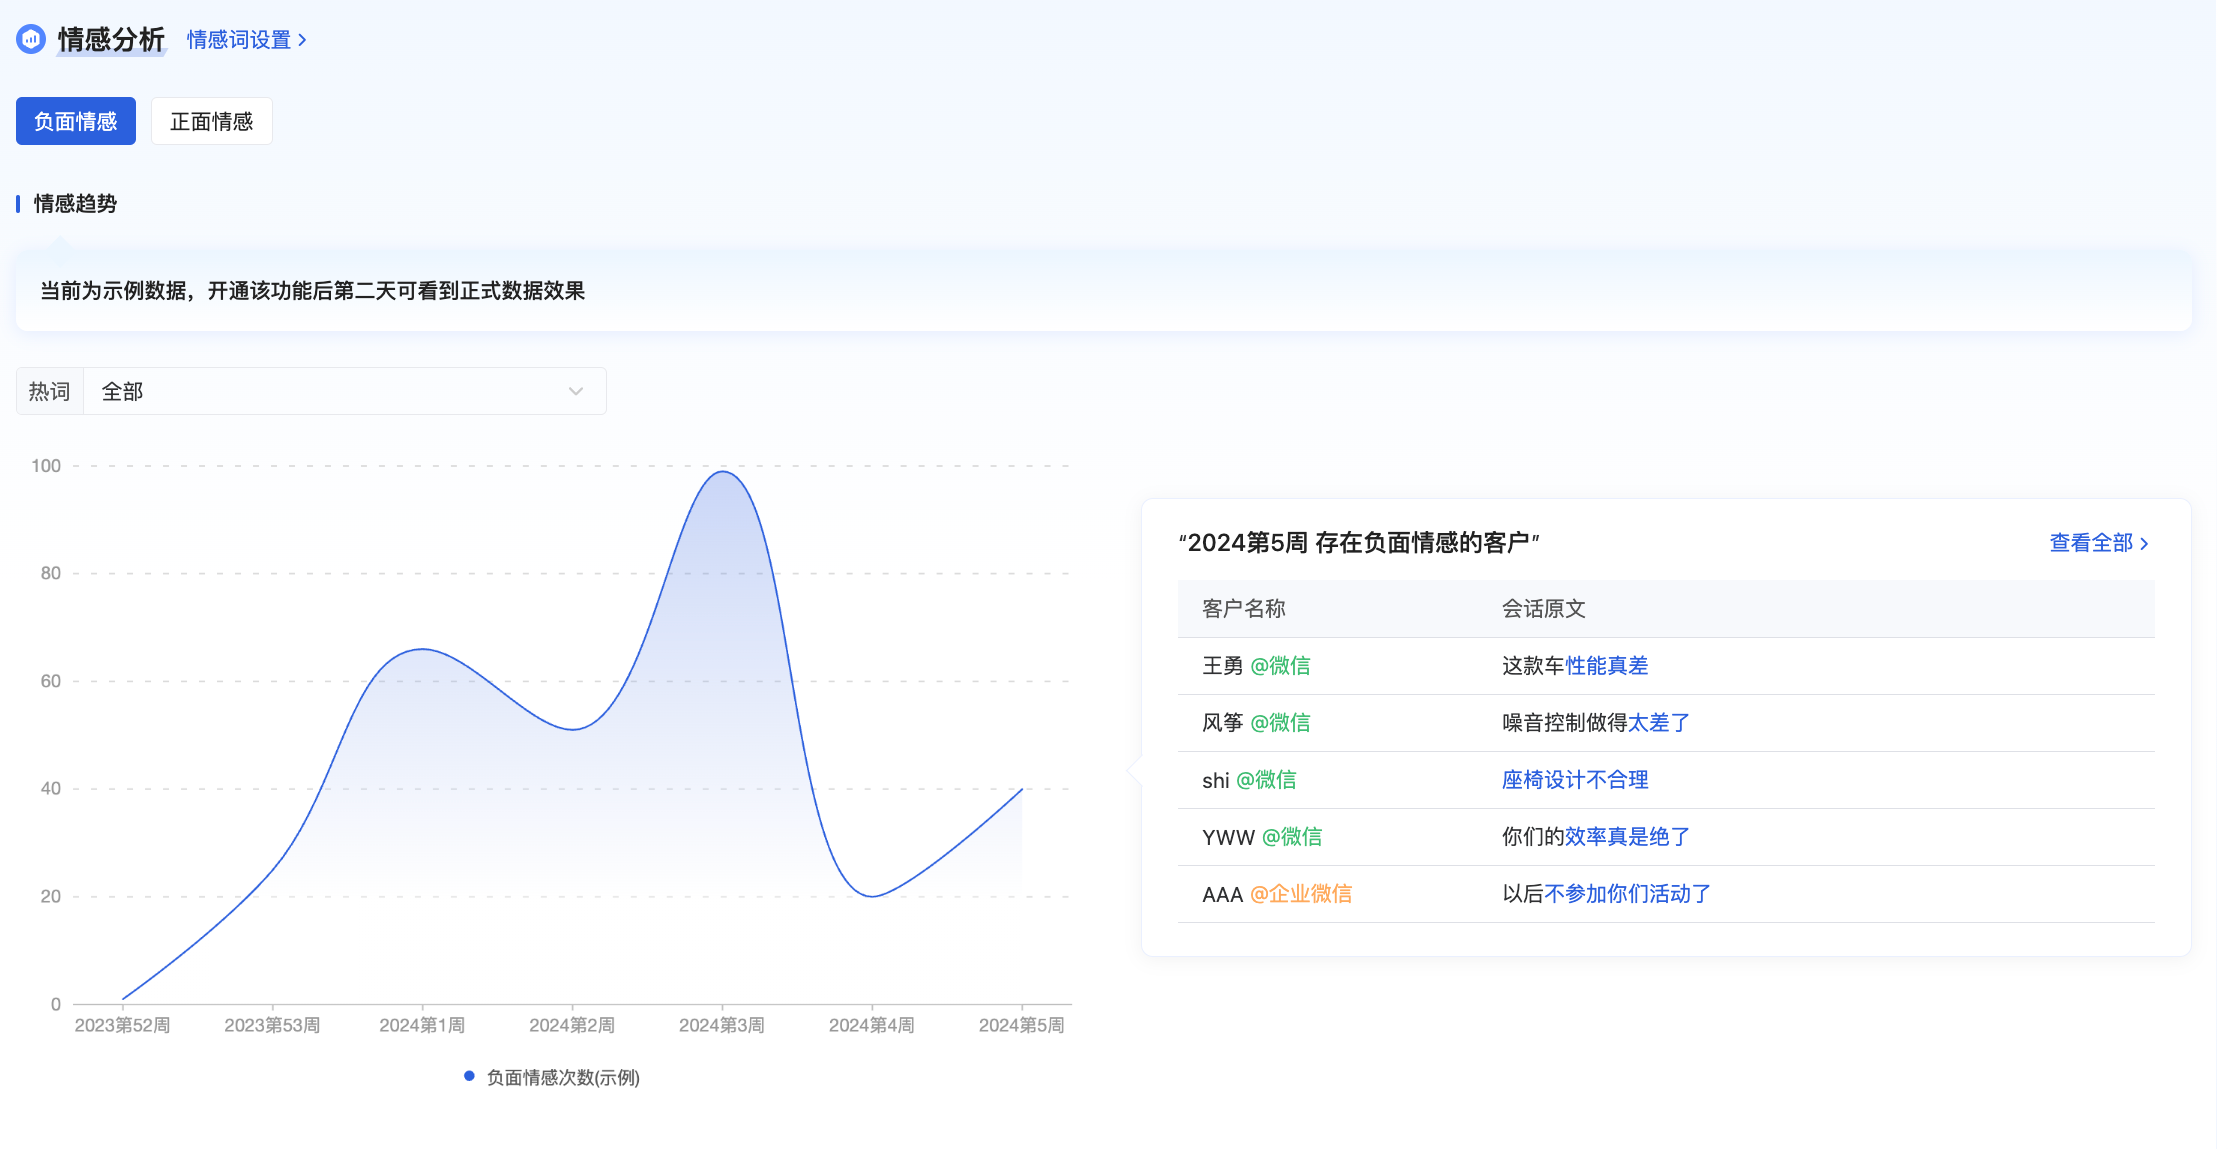Click customer name YWW @微信
Screen dimensions: 2228x1149
point(1262,837)
